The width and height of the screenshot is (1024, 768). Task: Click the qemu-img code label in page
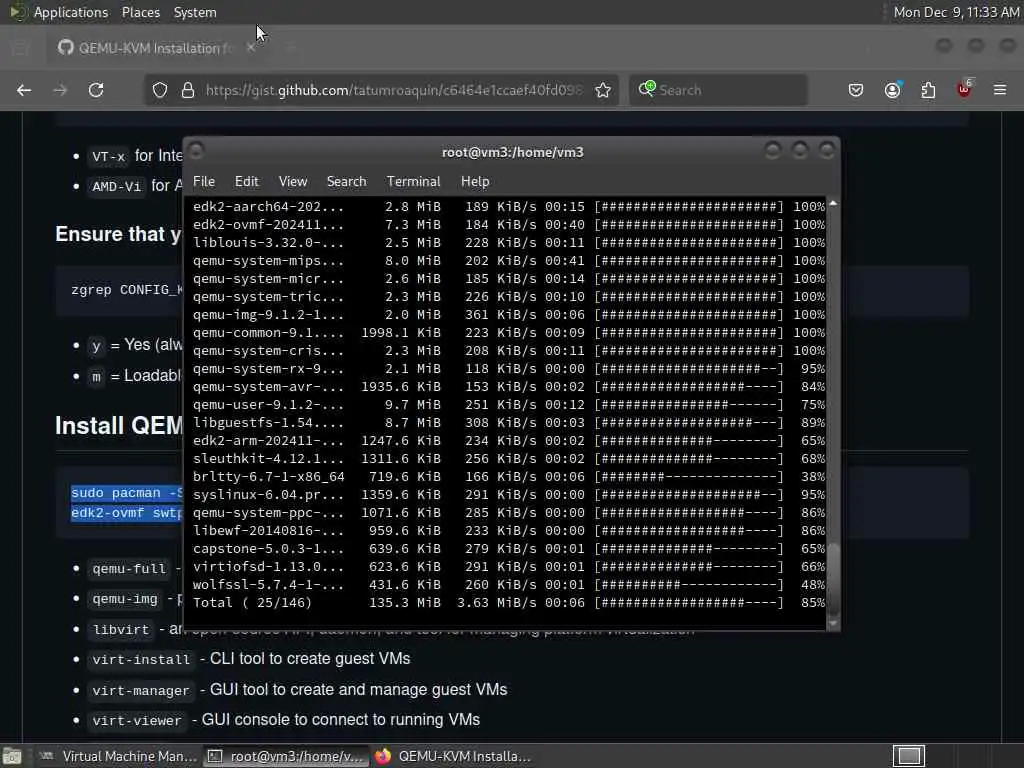[x=125, y=599]
